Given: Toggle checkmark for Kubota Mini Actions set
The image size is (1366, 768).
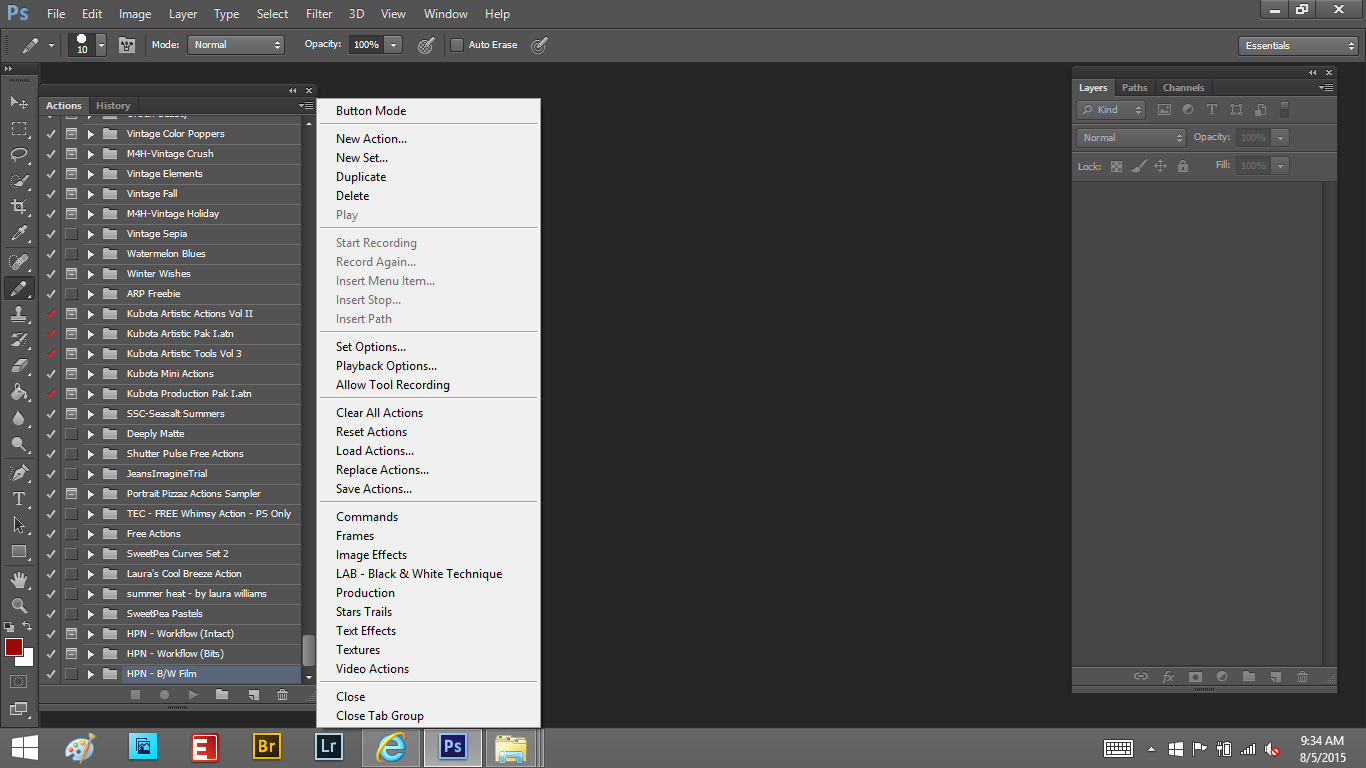Looking at the screenshot, I should (51, 374).
